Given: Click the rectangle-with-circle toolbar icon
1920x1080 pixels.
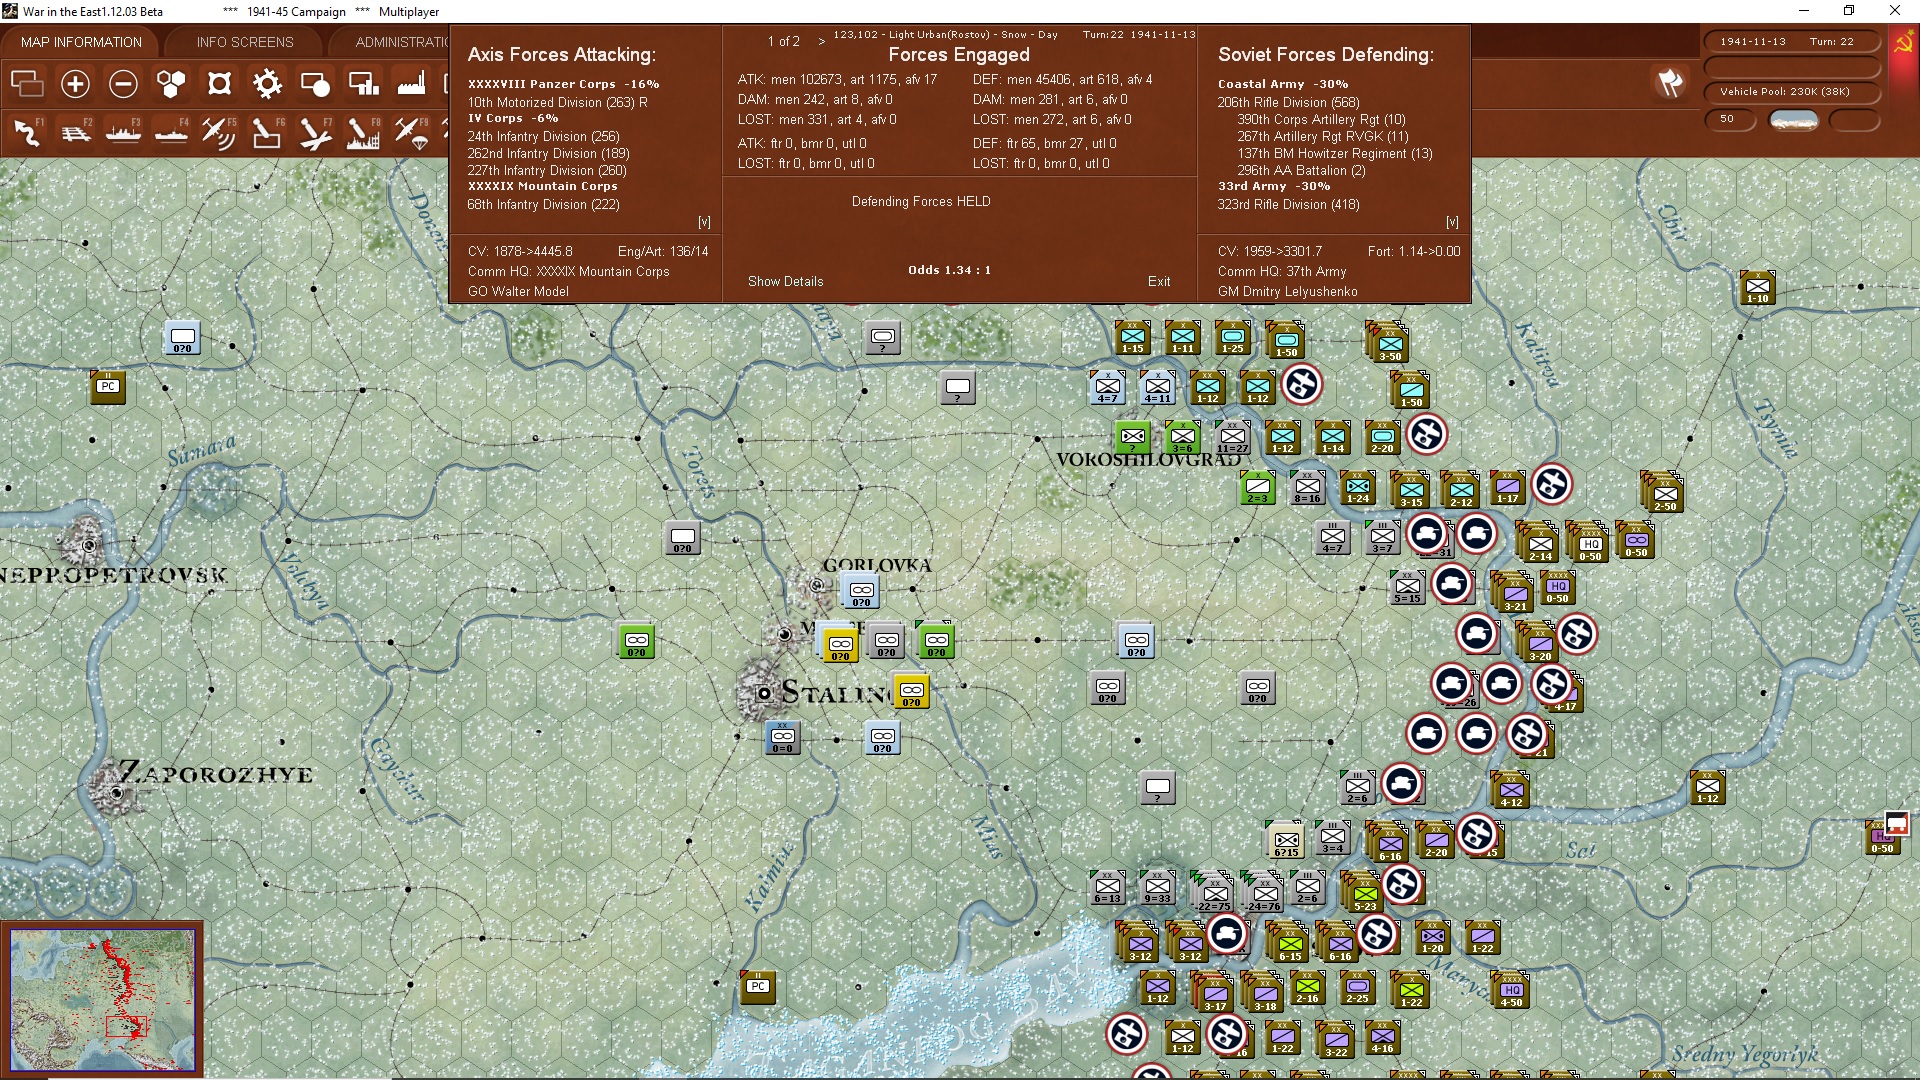Looking at the screenshot, I should (315, 84).
